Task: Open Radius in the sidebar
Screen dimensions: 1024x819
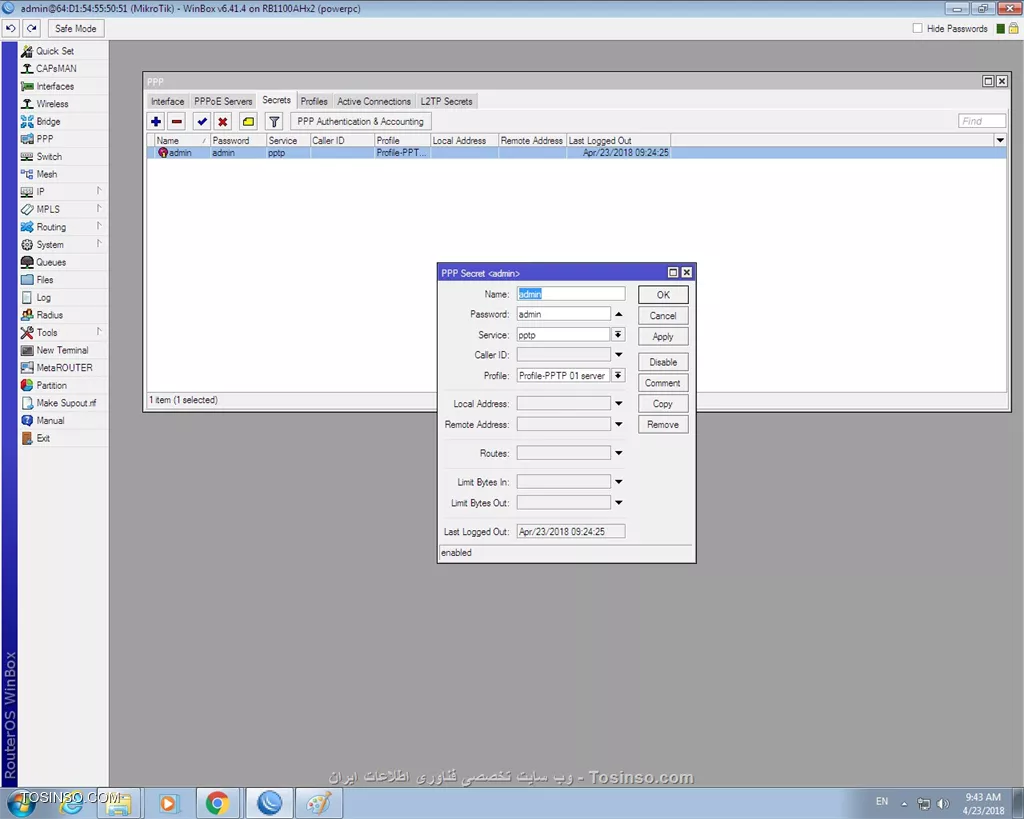Action: point(63,315)
